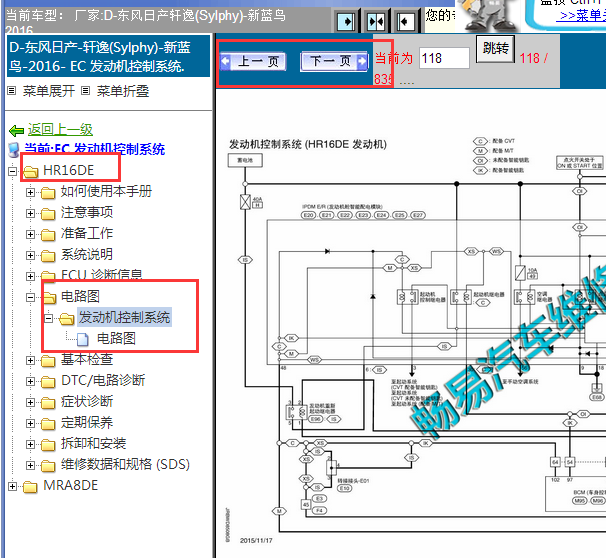Click 菜单折叠 to collapse all menus

coord(123,91)
